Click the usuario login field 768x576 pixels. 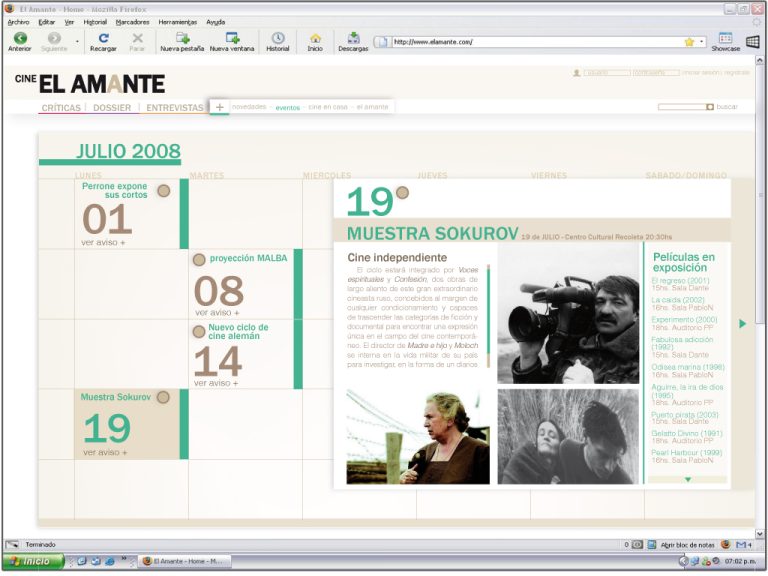tap(607, 73)
